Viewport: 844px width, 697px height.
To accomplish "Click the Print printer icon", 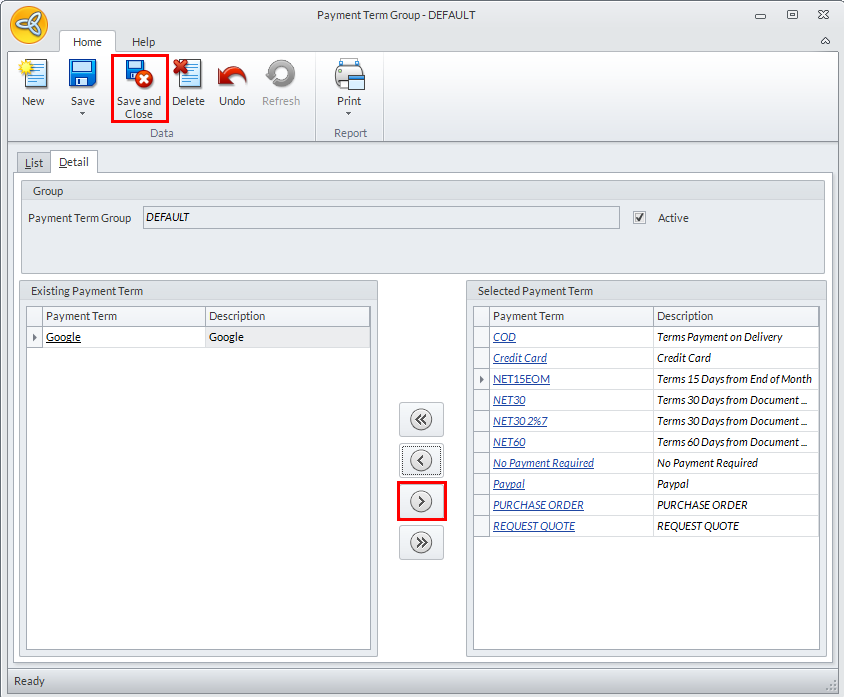I will click(x=349, y=74).
